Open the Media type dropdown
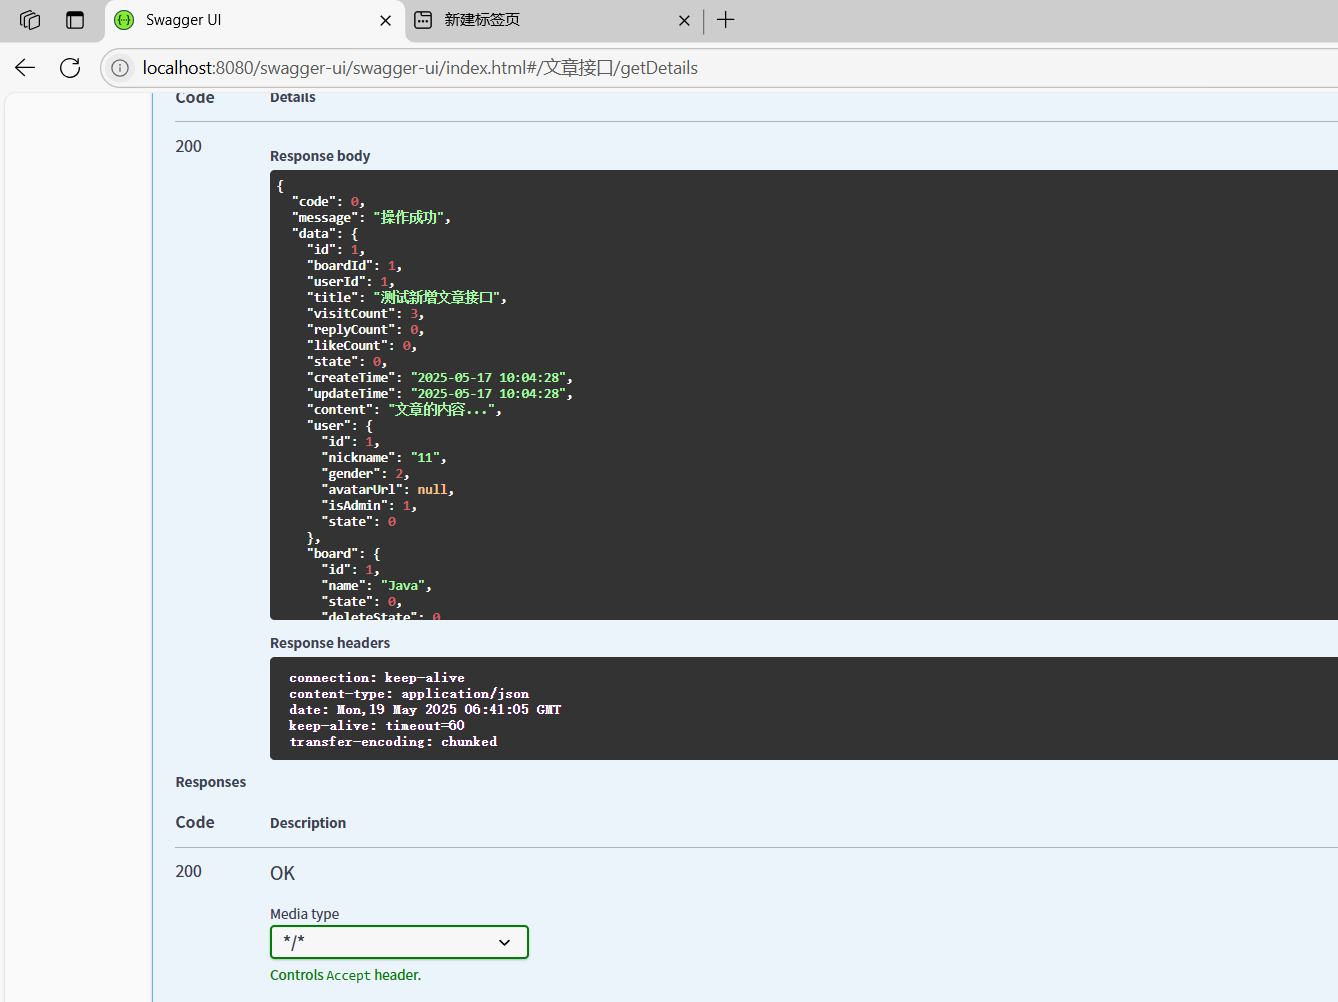The height and width of the screenshot is (1002, 1338). point(399,942)
